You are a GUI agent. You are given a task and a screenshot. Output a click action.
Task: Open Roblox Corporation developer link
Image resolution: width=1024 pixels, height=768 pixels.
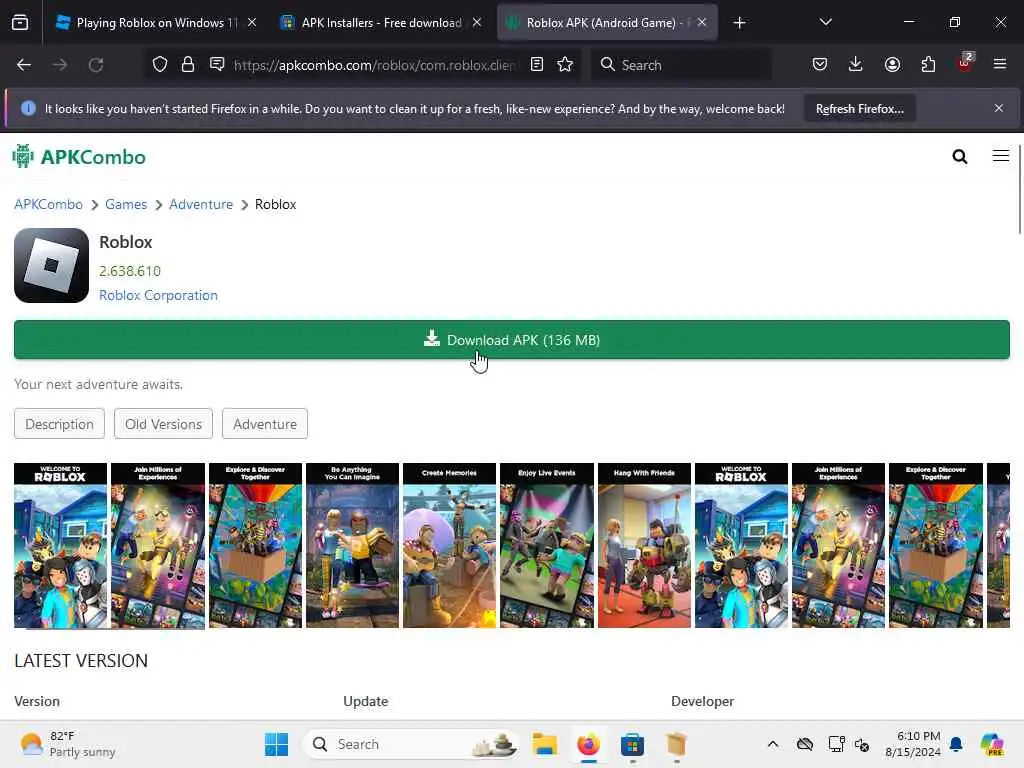pyautogui.click(x=158, y=295)
